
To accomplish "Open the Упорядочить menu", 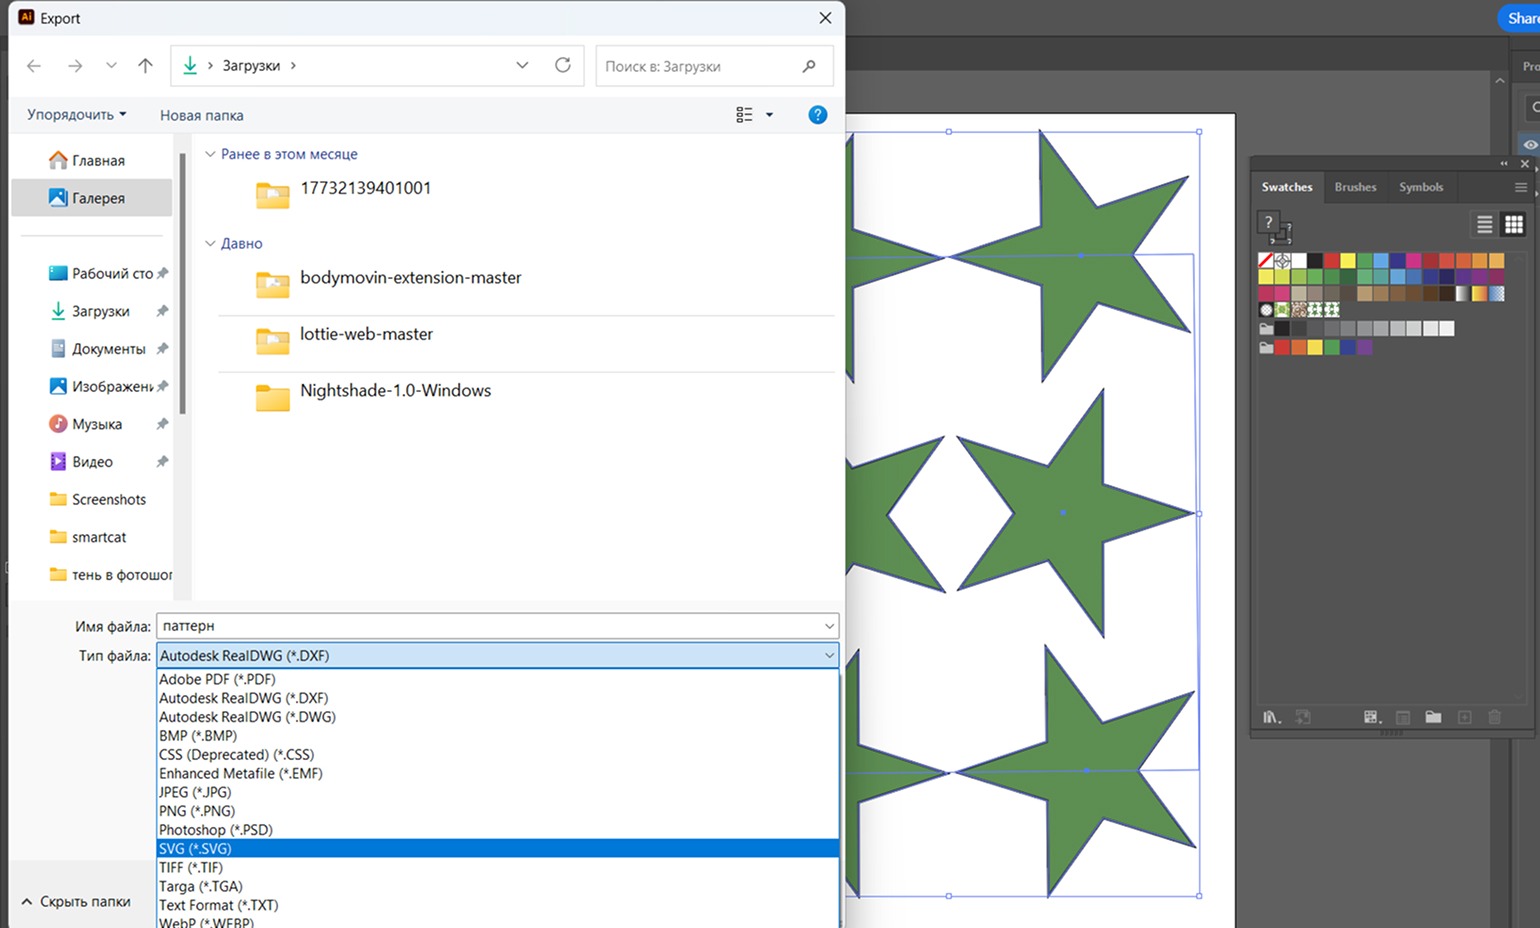I will [77, 115].
